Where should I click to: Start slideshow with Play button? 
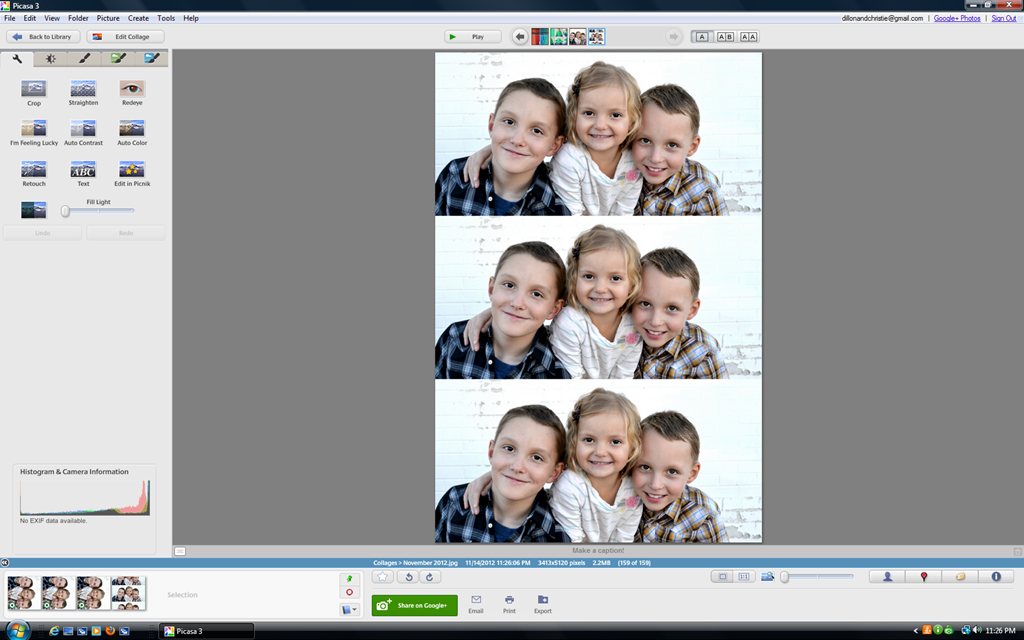tap(473, 37)
